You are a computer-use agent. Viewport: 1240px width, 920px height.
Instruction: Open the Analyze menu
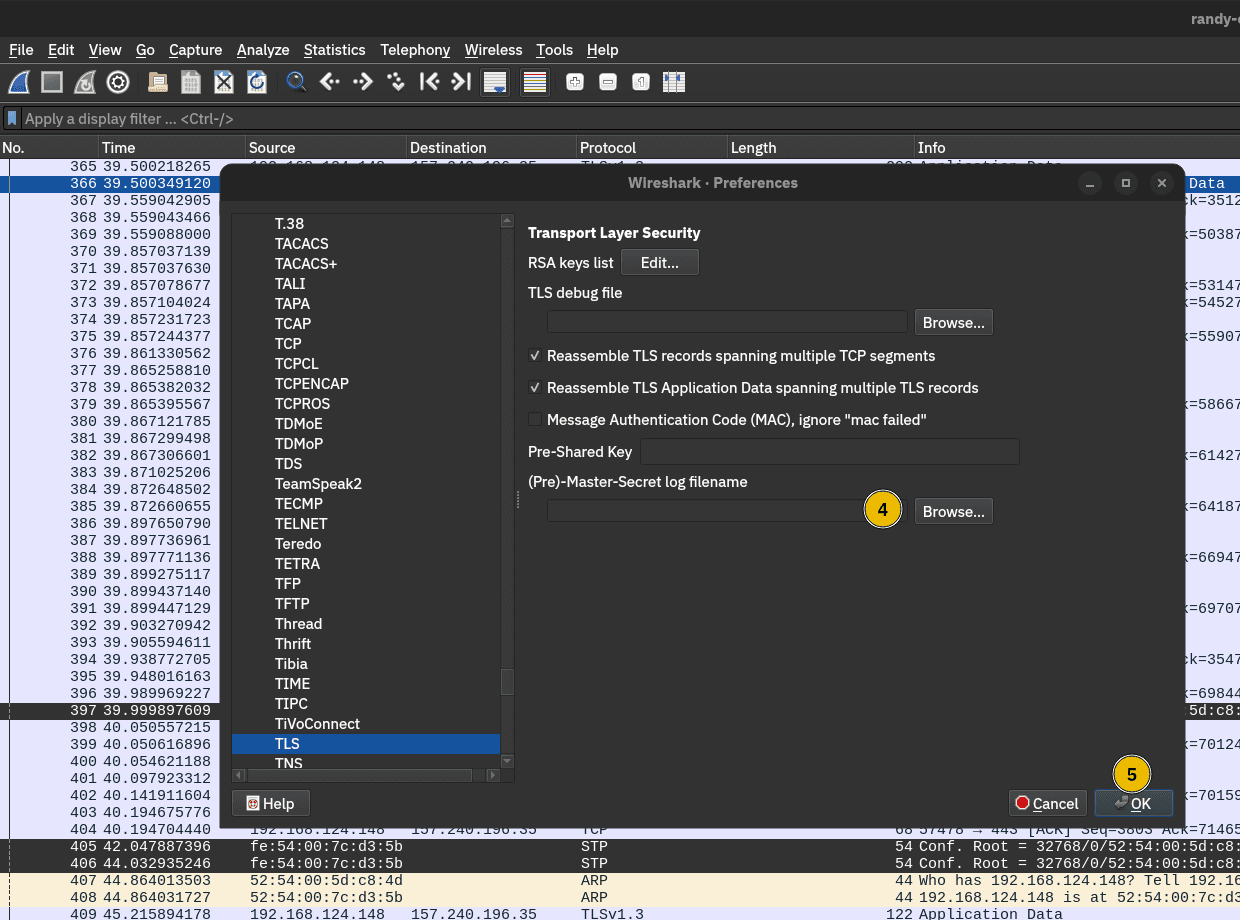point(263,50)
